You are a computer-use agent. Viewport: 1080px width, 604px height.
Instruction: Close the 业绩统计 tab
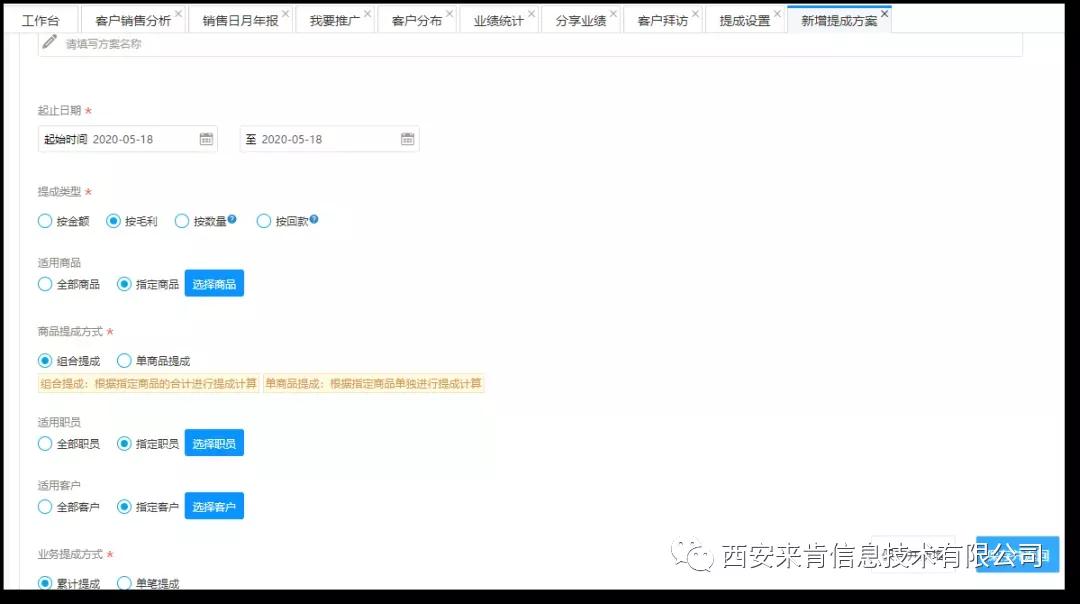pos(532,13)
